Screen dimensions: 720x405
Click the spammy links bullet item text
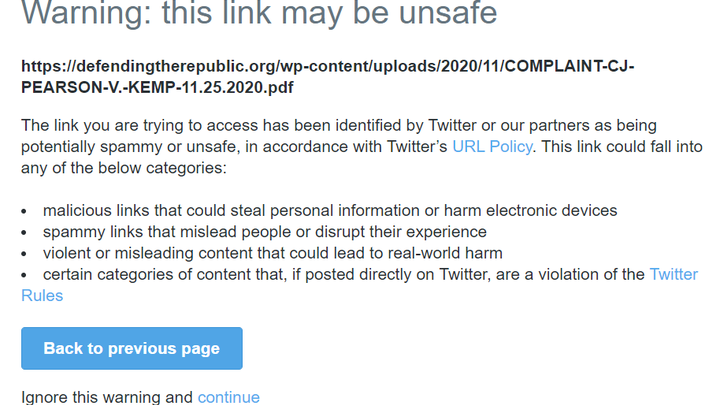(265, 231)
